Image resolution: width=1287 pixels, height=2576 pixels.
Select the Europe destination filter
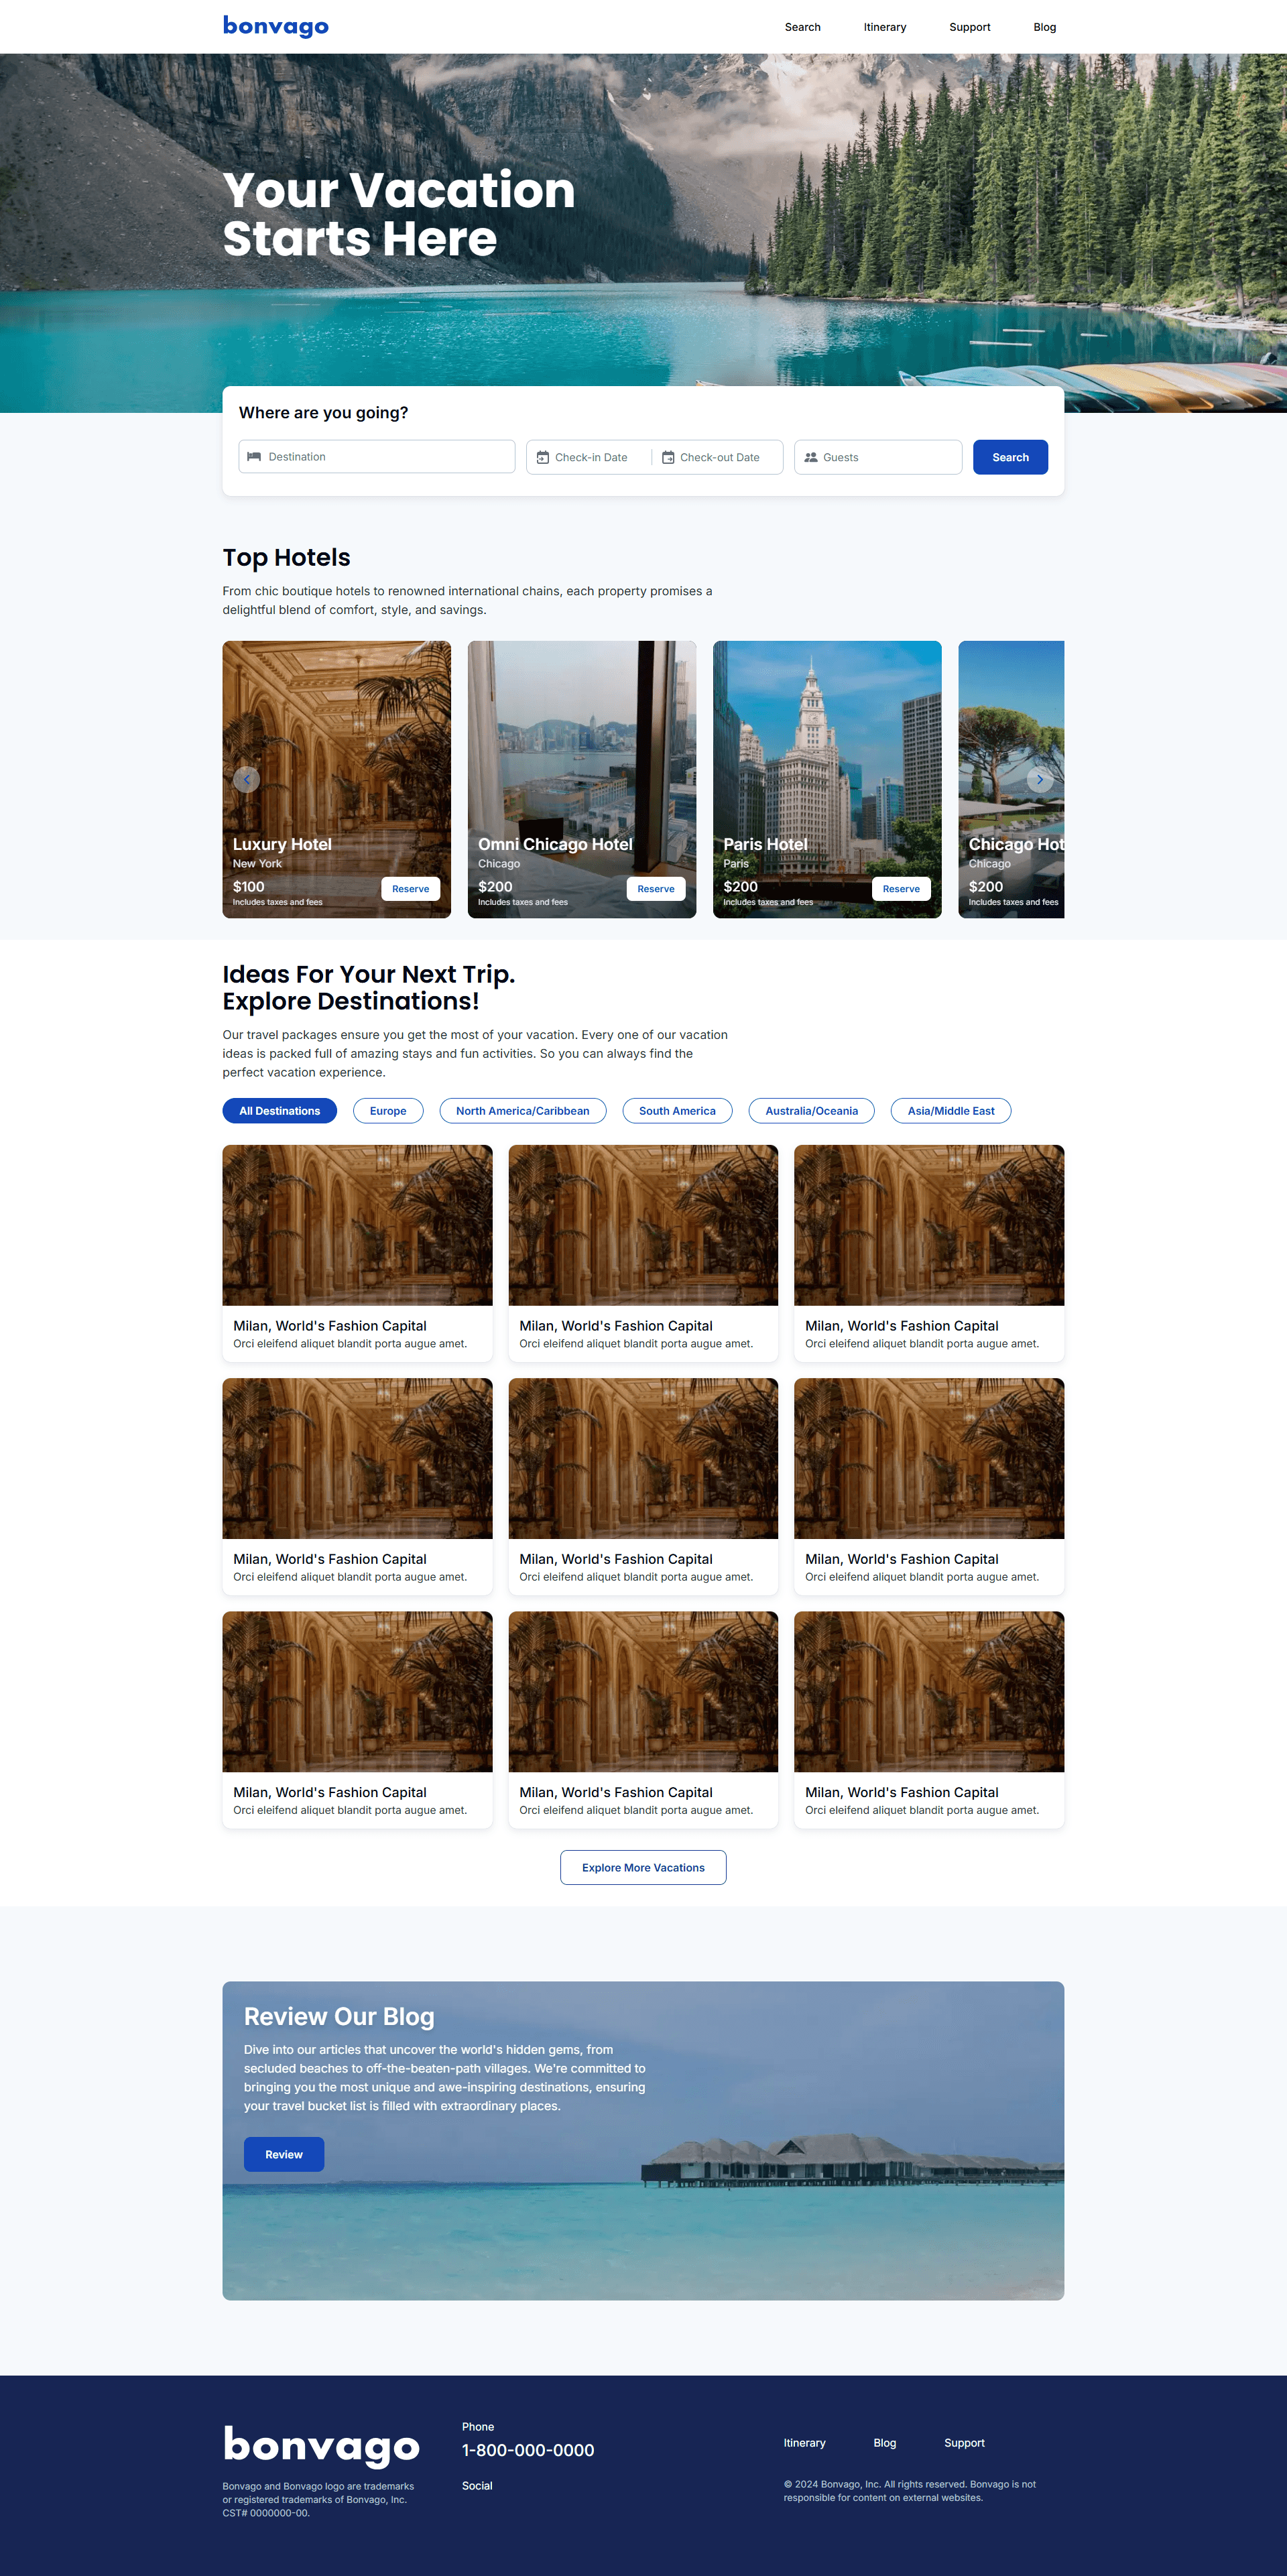coord(388,1111)
